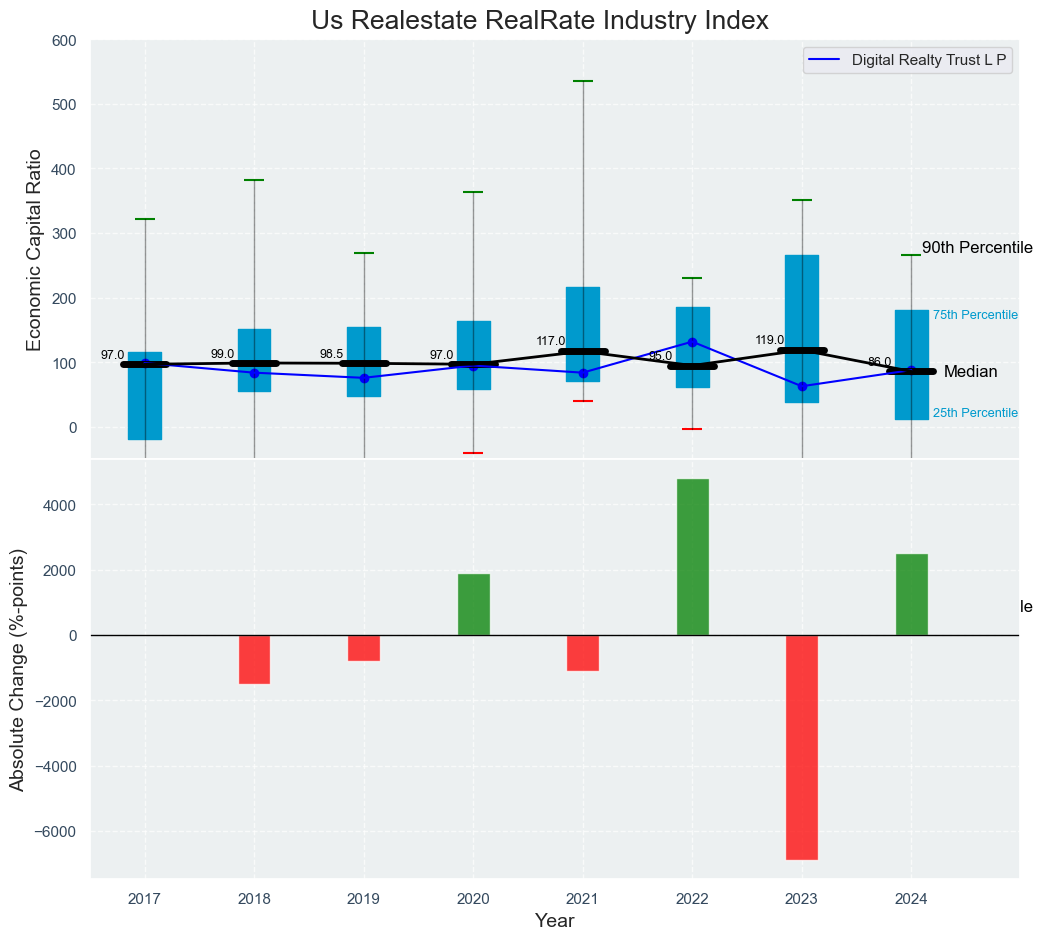Click the 'Median' annotation label
Viewport: 1043px width, 940px height.
[x=970, y=372]
